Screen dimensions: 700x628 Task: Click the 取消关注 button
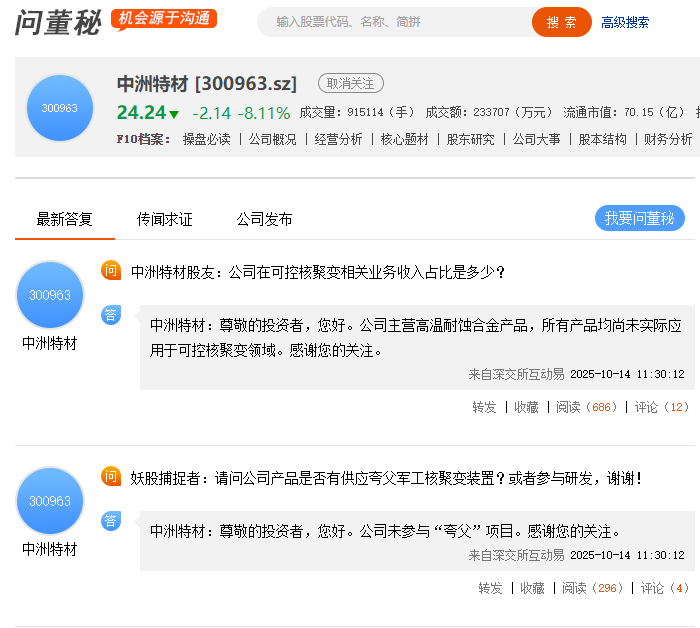pos(350,83)
